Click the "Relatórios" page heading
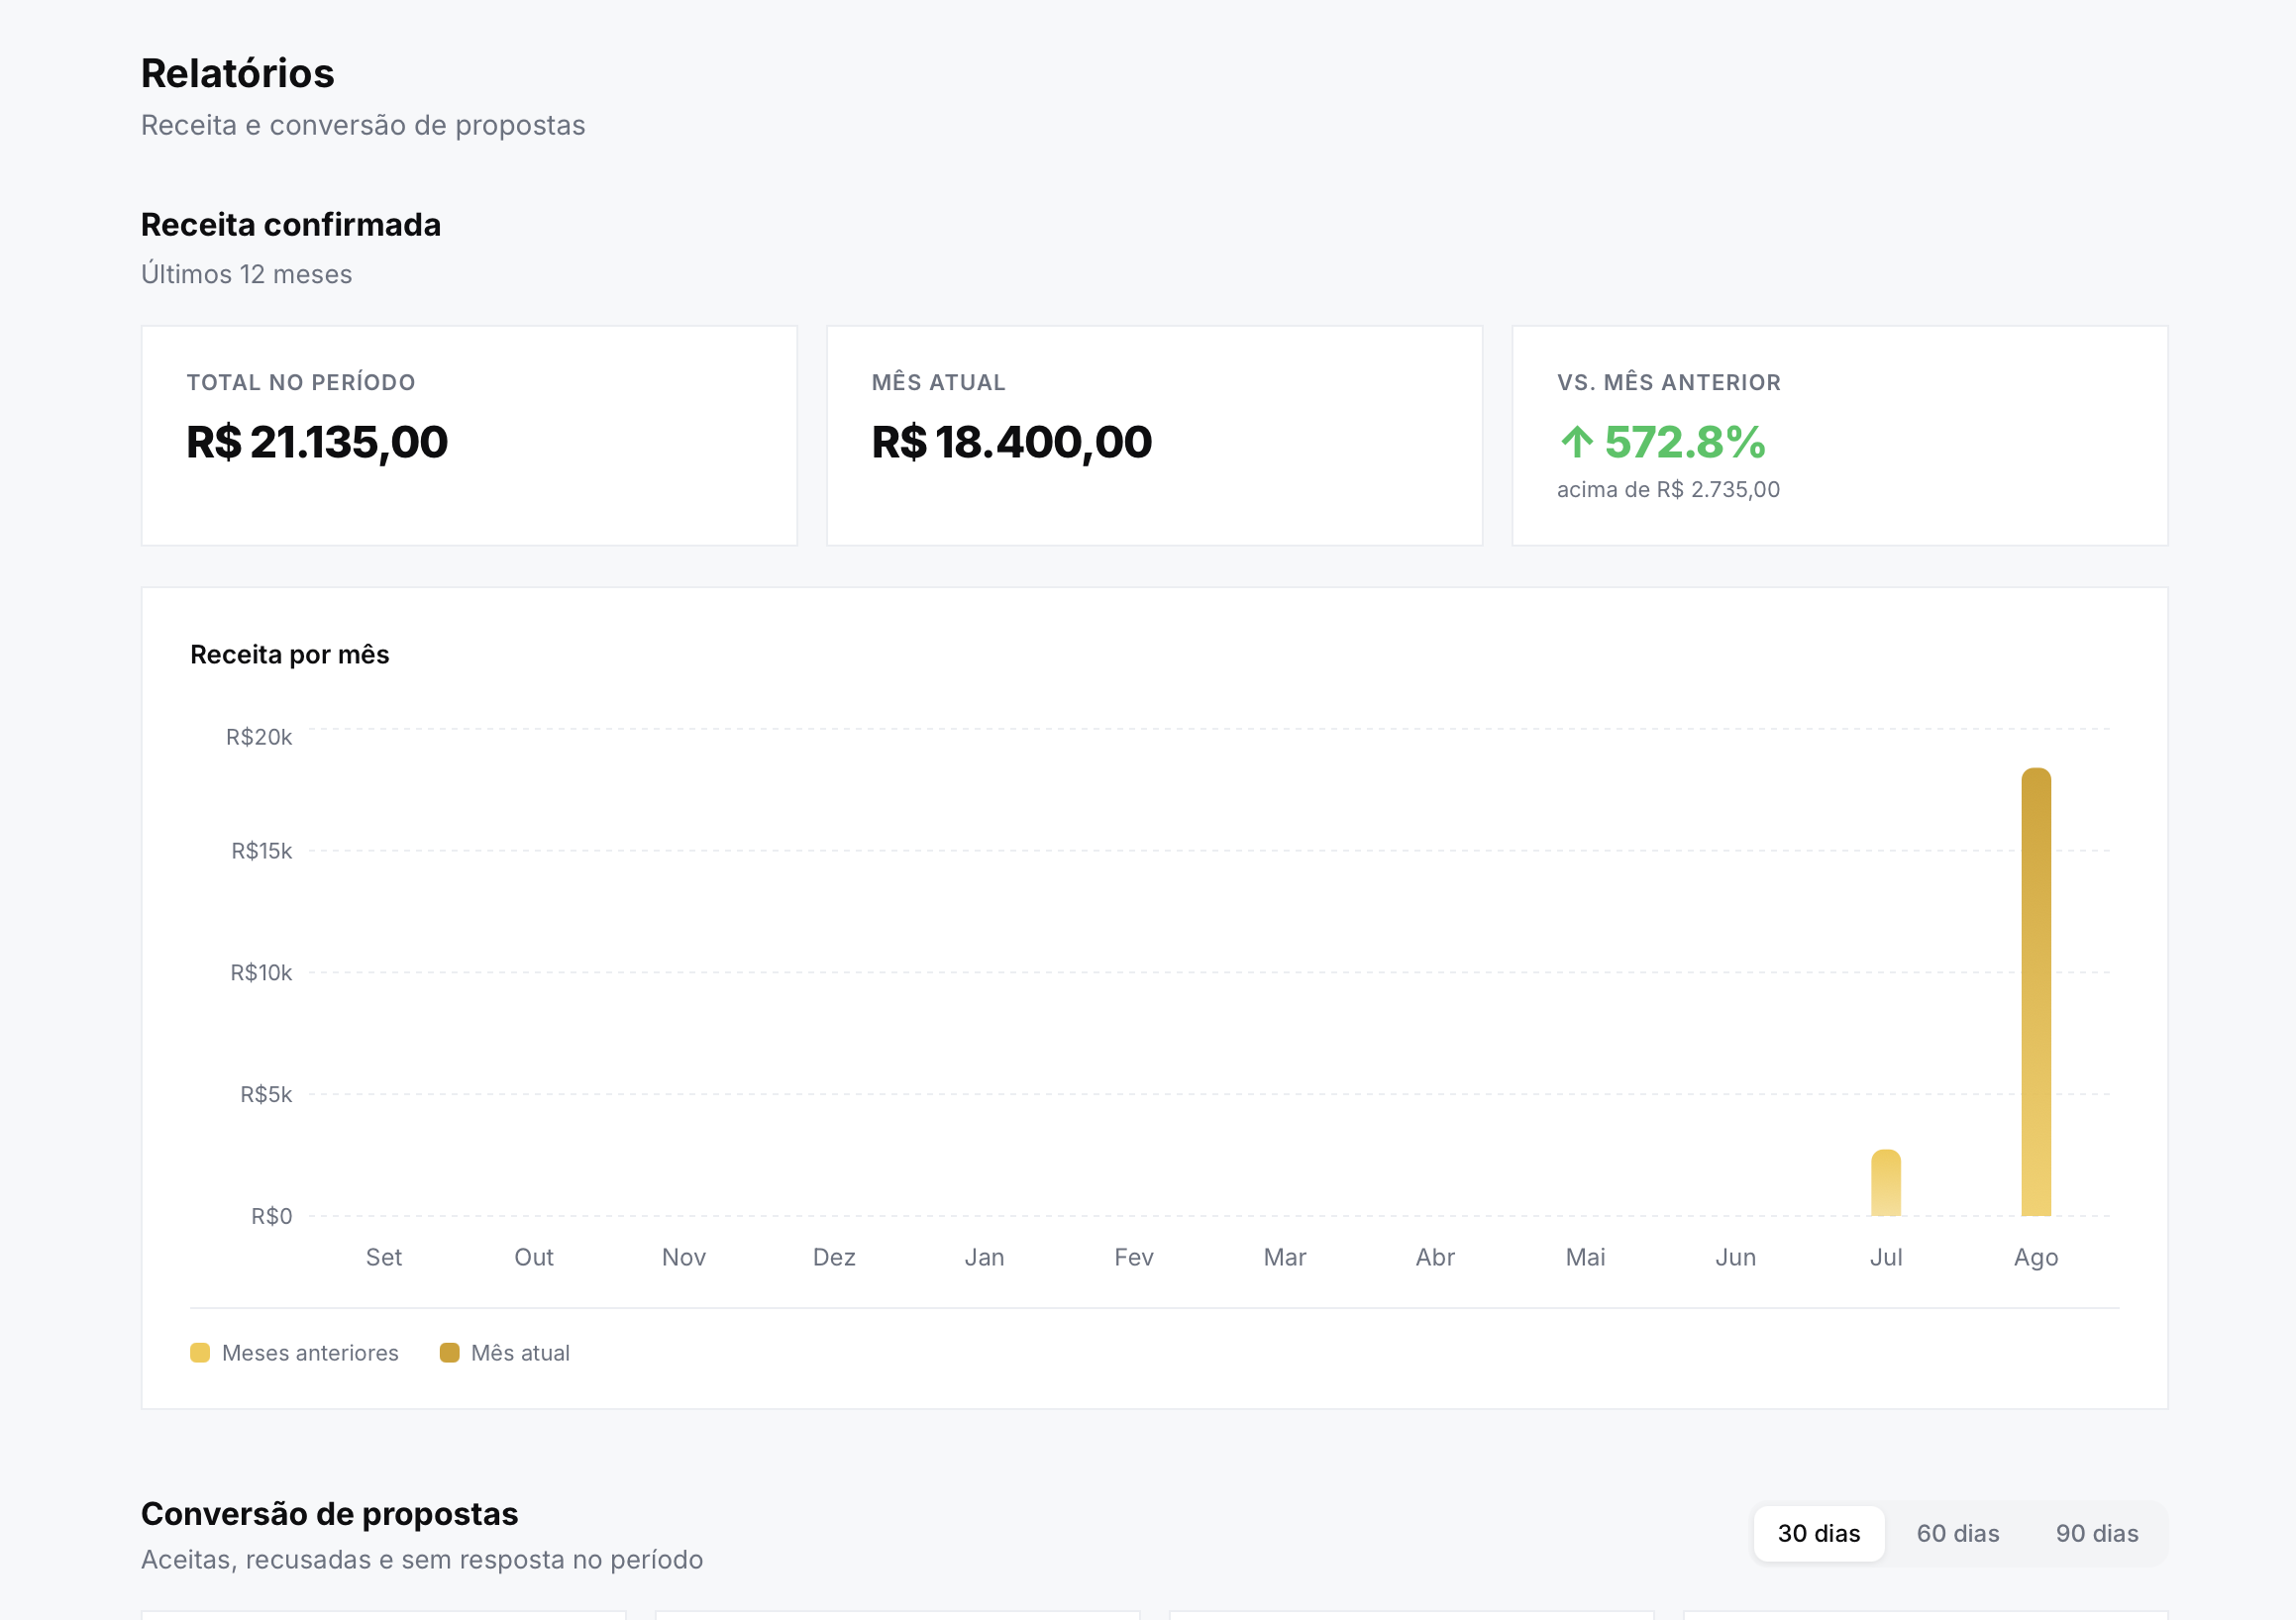 (x=238, y=73)
